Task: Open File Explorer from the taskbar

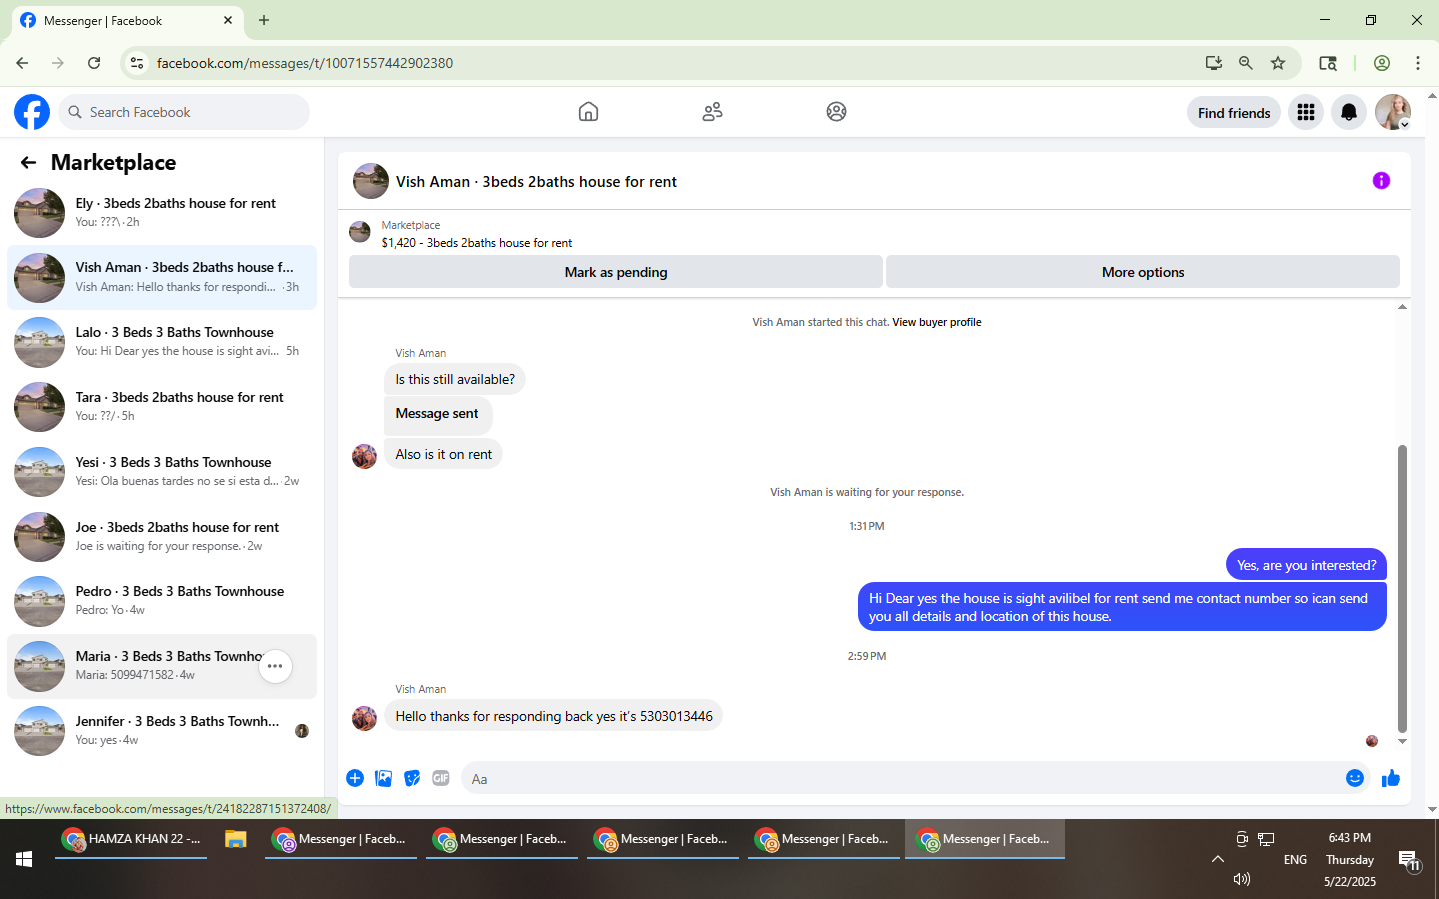Action: [x=236, y=840]
